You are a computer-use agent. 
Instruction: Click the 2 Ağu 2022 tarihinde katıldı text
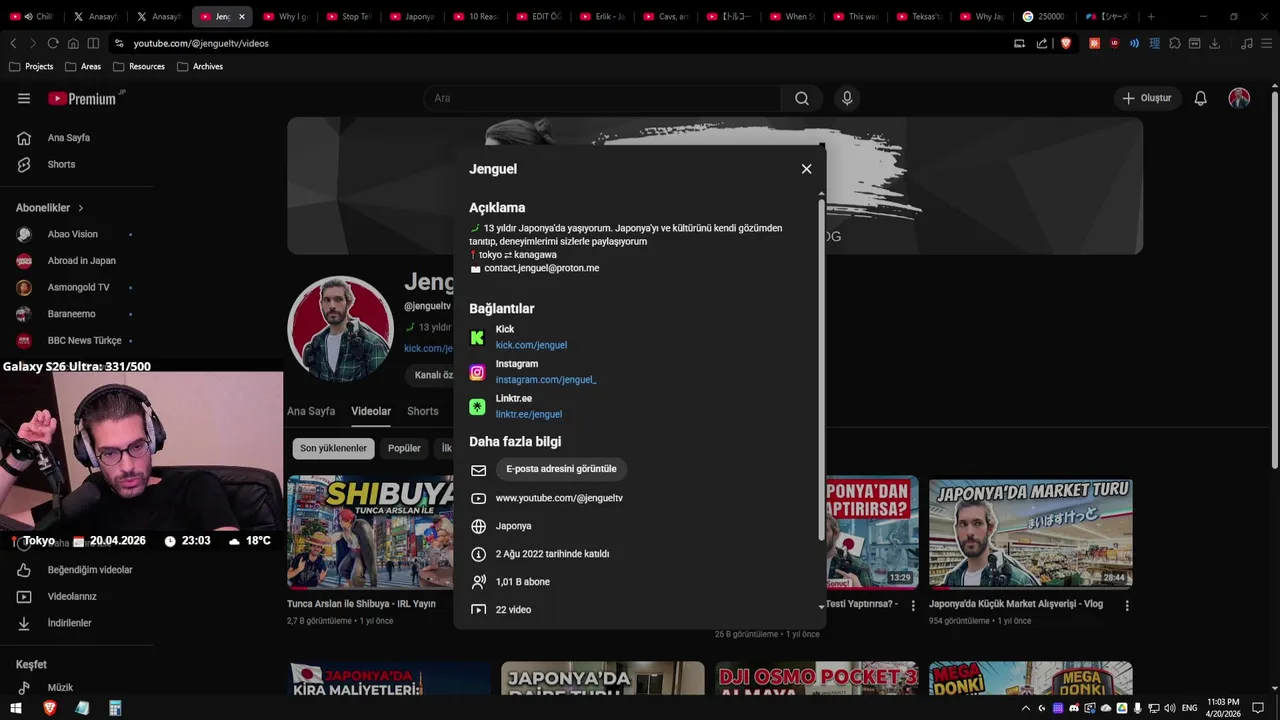pos(552,554)
